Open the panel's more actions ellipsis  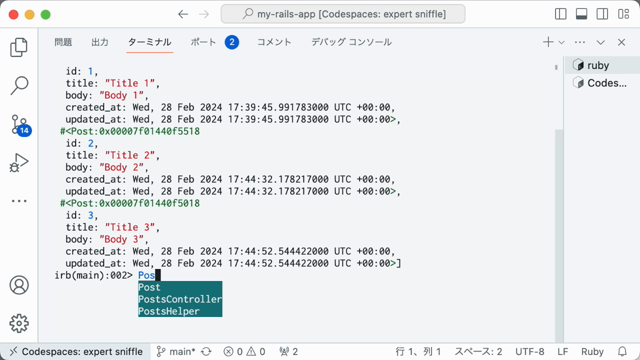point(580,42)
